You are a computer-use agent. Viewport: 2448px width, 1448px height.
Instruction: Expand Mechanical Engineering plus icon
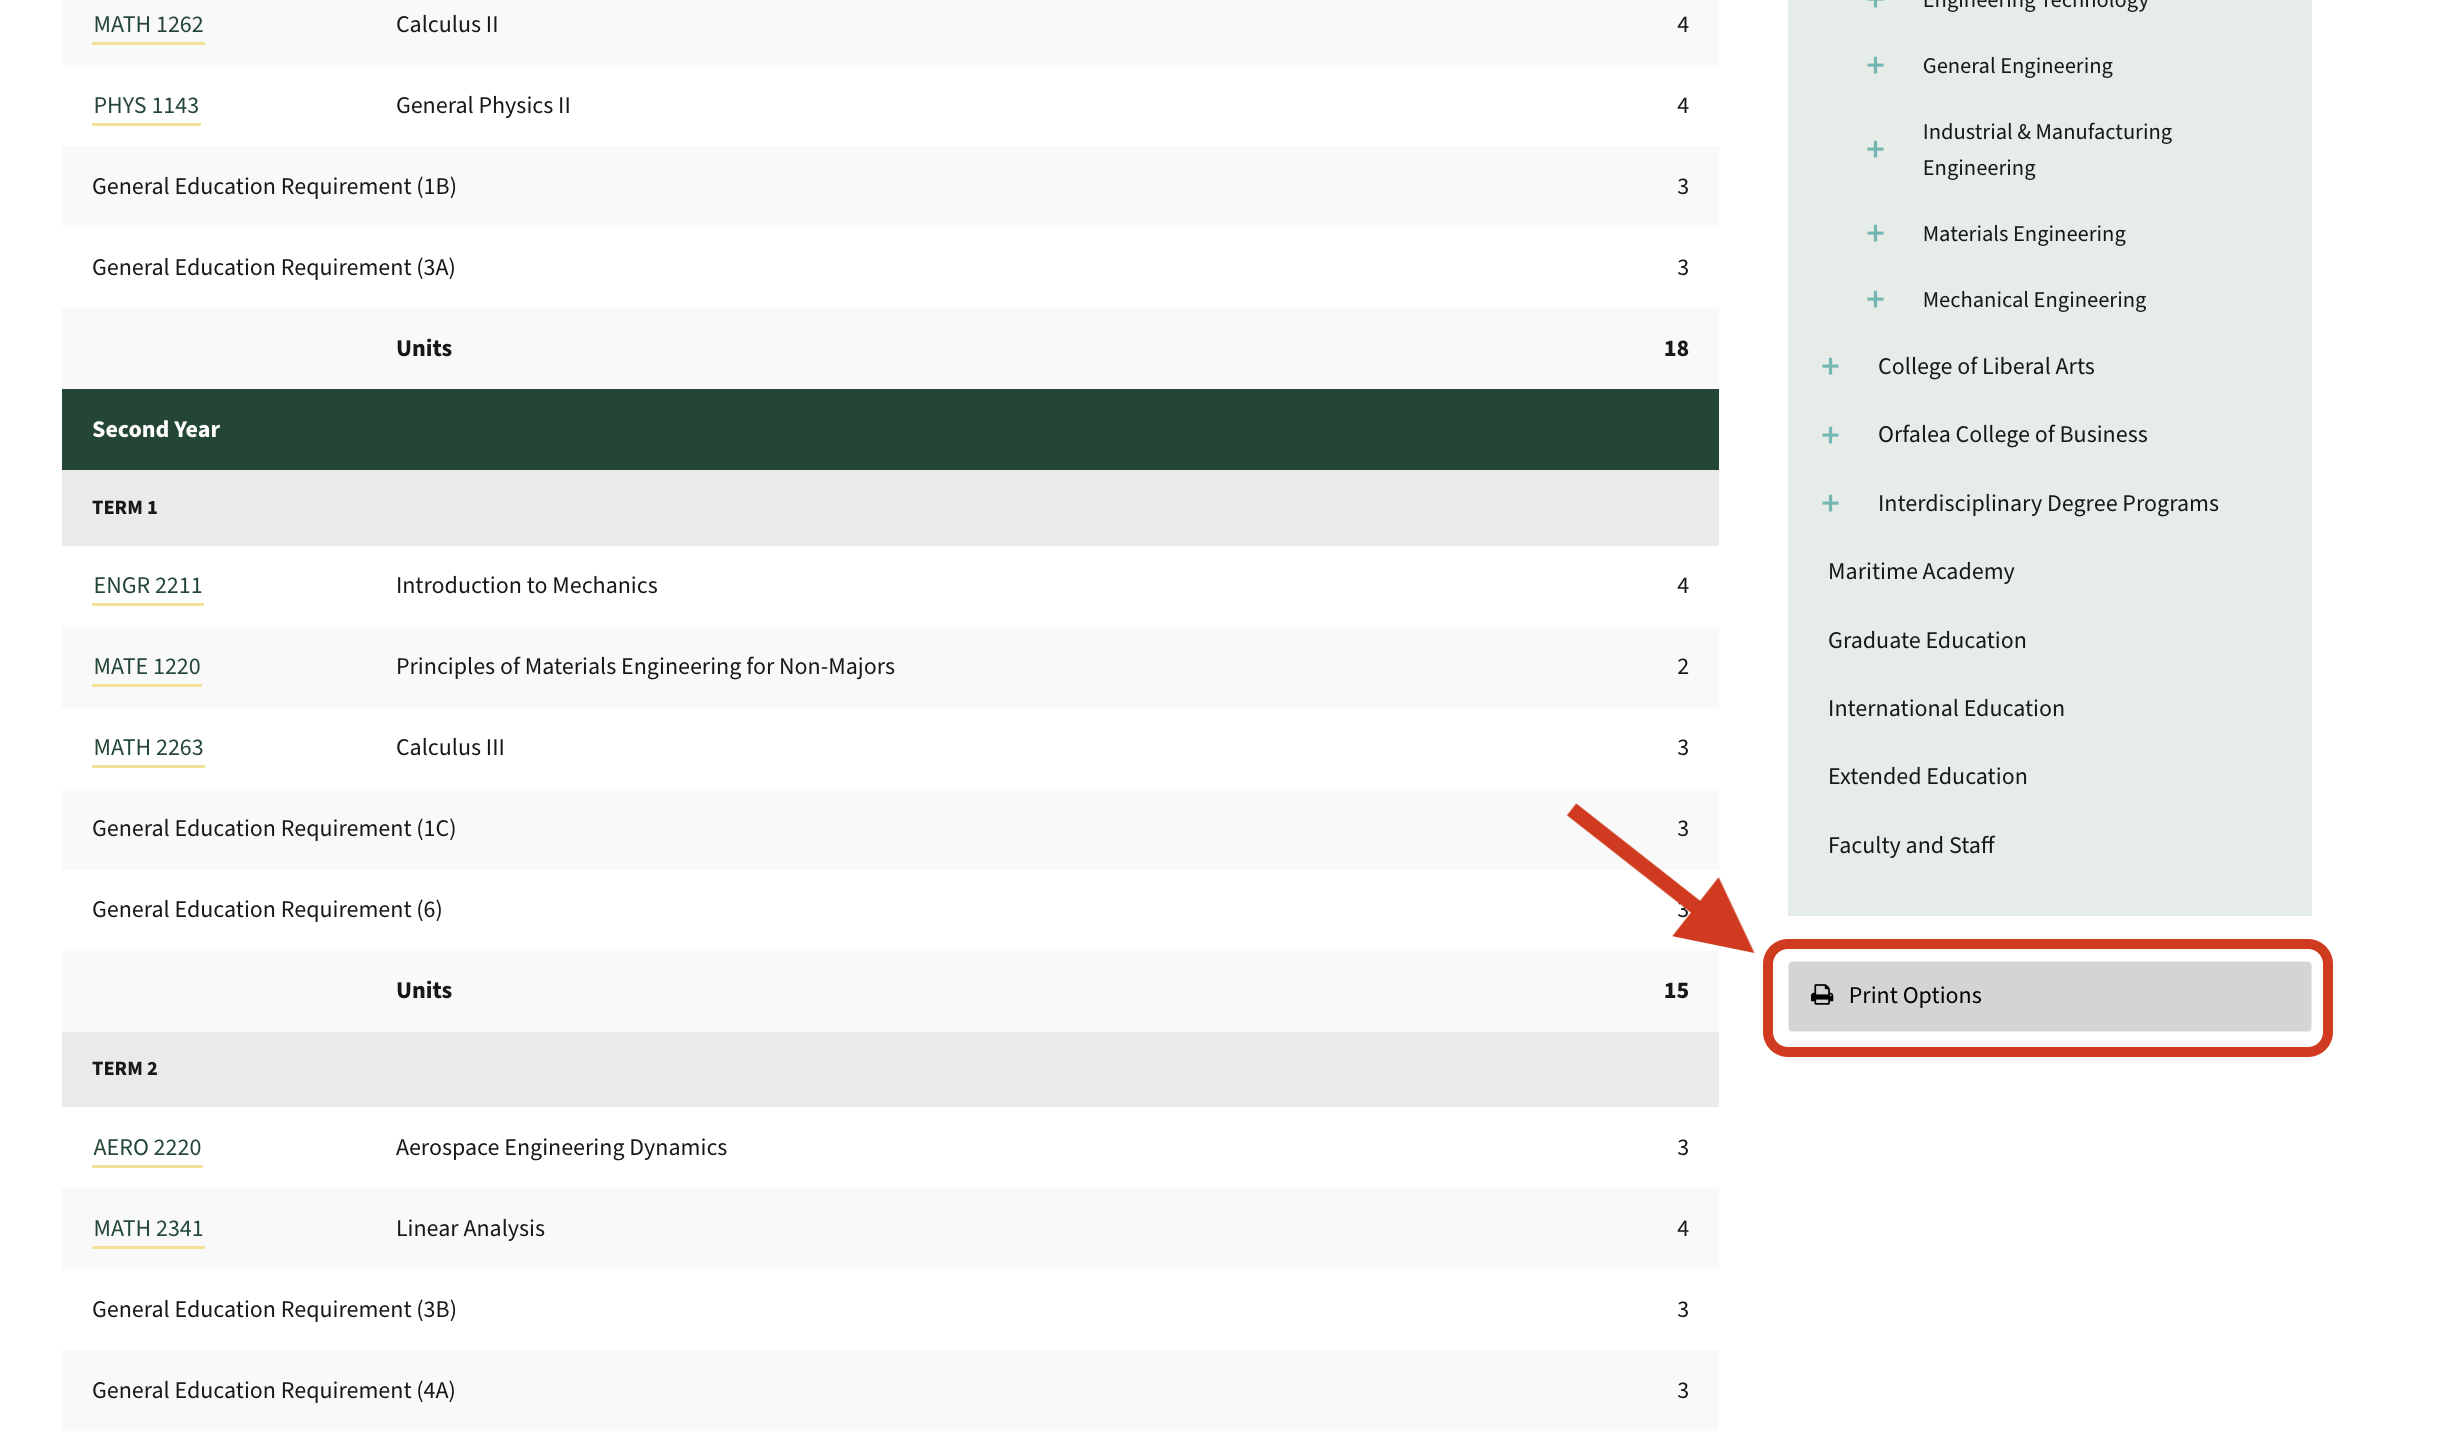pos(1875,300)
